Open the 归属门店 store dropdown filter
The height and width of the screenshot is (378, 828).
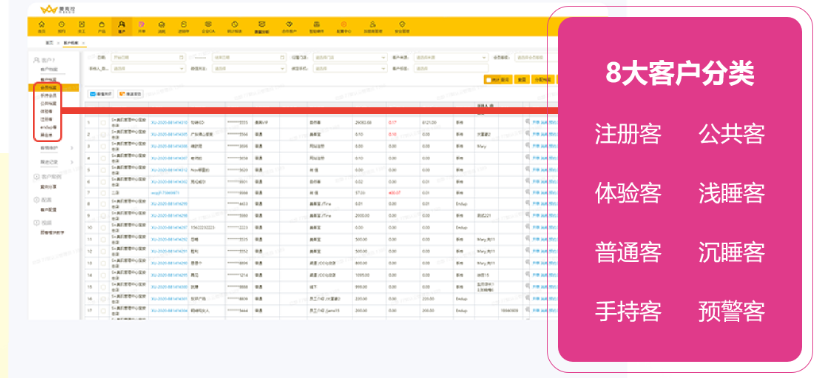(351, 57)
